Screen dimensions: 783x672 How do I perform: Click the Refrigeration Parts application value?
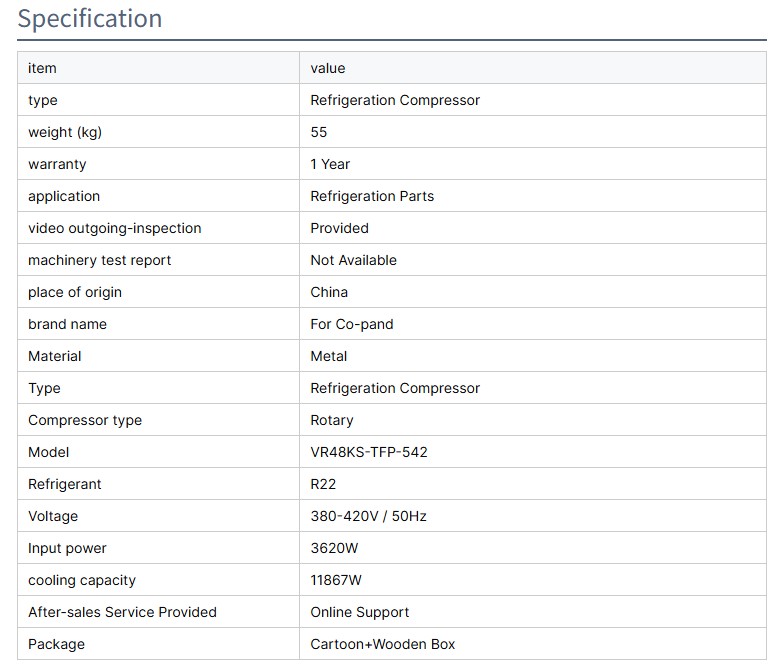372,196
